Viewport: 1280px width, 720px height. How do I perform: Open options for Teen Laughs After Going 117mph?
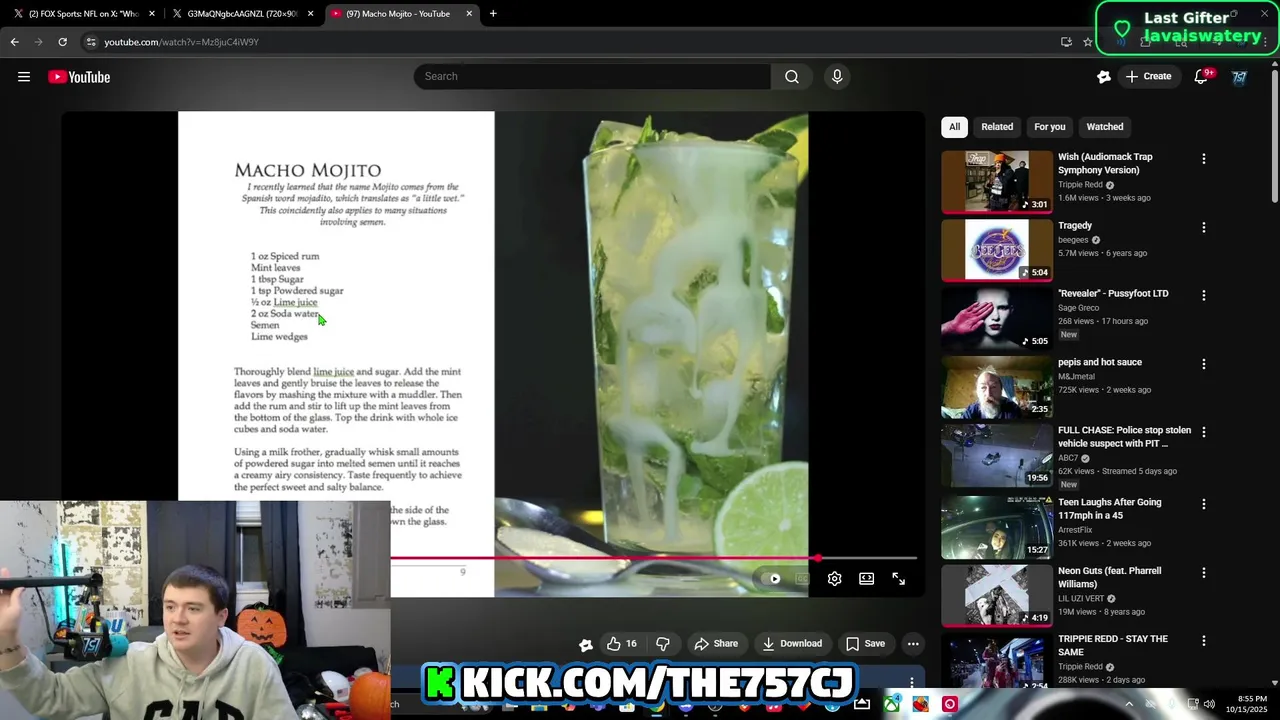tap(1204, 504)
